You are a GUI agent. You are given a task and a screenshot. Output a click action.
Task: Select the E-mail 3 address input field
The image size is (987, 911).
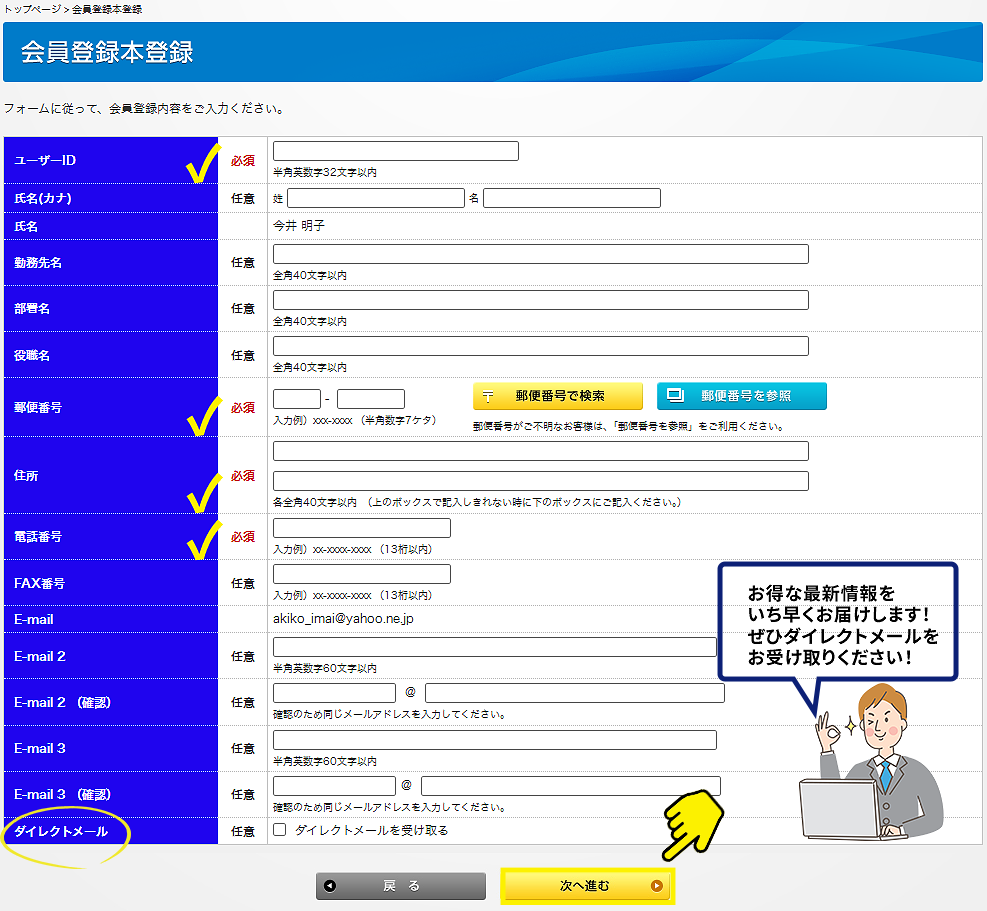tap(494, 740)
